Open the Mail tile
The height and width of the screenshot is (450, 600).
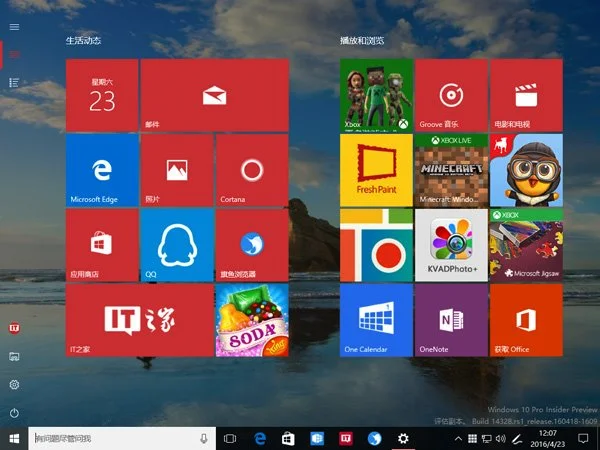coord(215,95)
